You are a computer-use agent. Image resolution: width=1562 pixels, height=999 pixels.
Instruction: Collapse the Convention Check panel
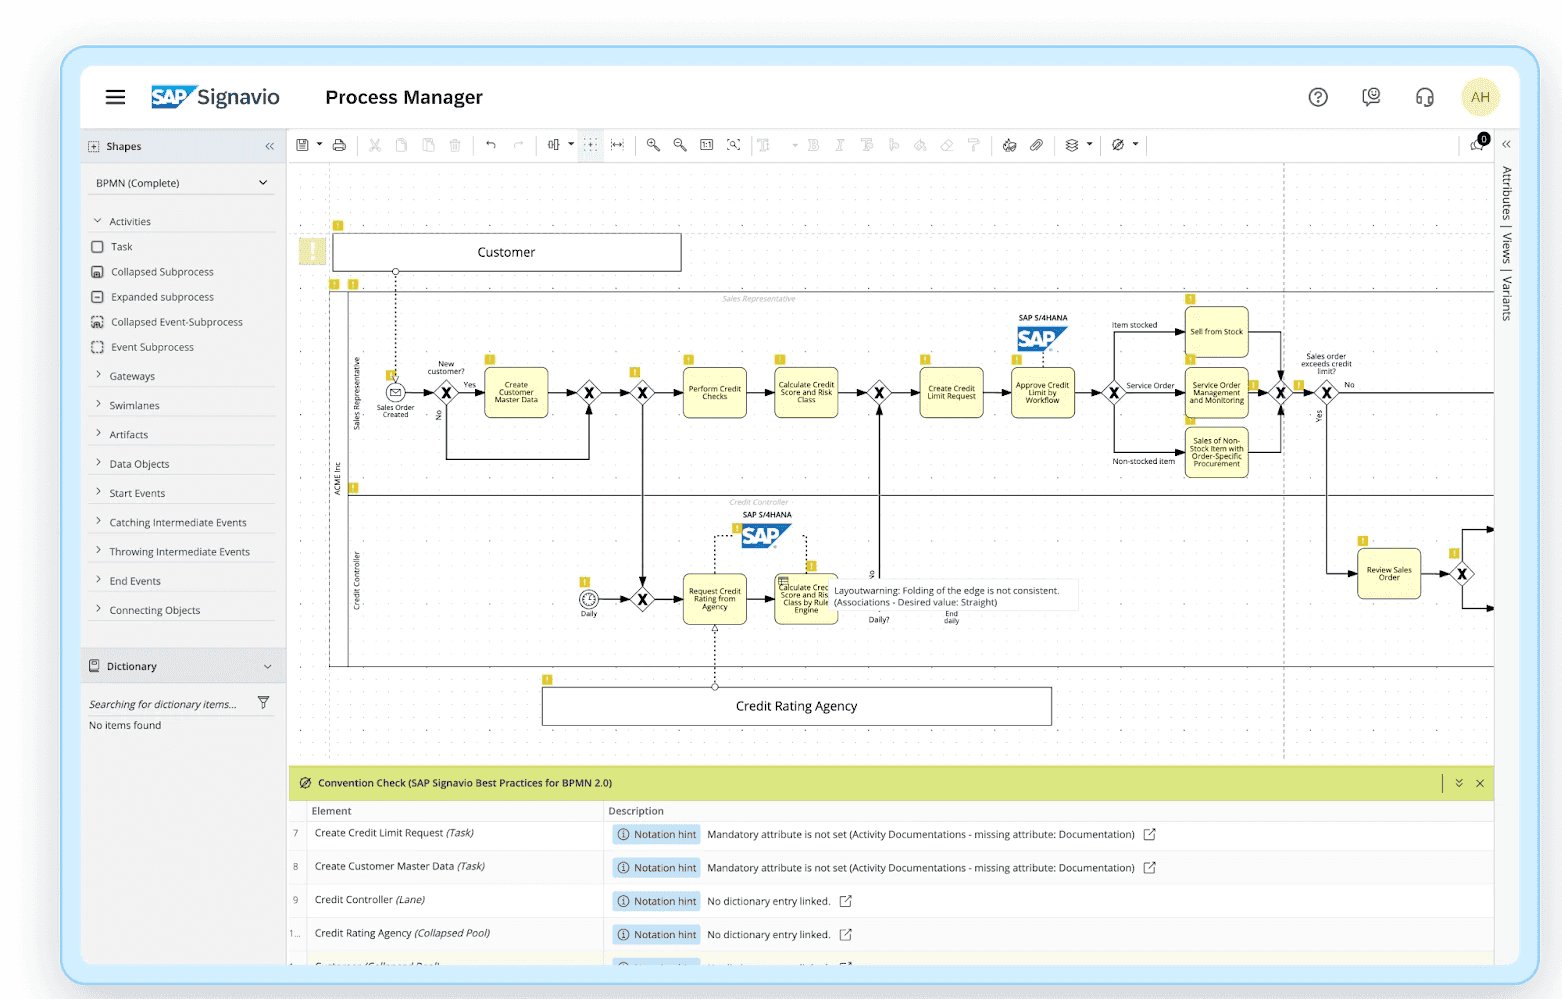click(1459, 783)
